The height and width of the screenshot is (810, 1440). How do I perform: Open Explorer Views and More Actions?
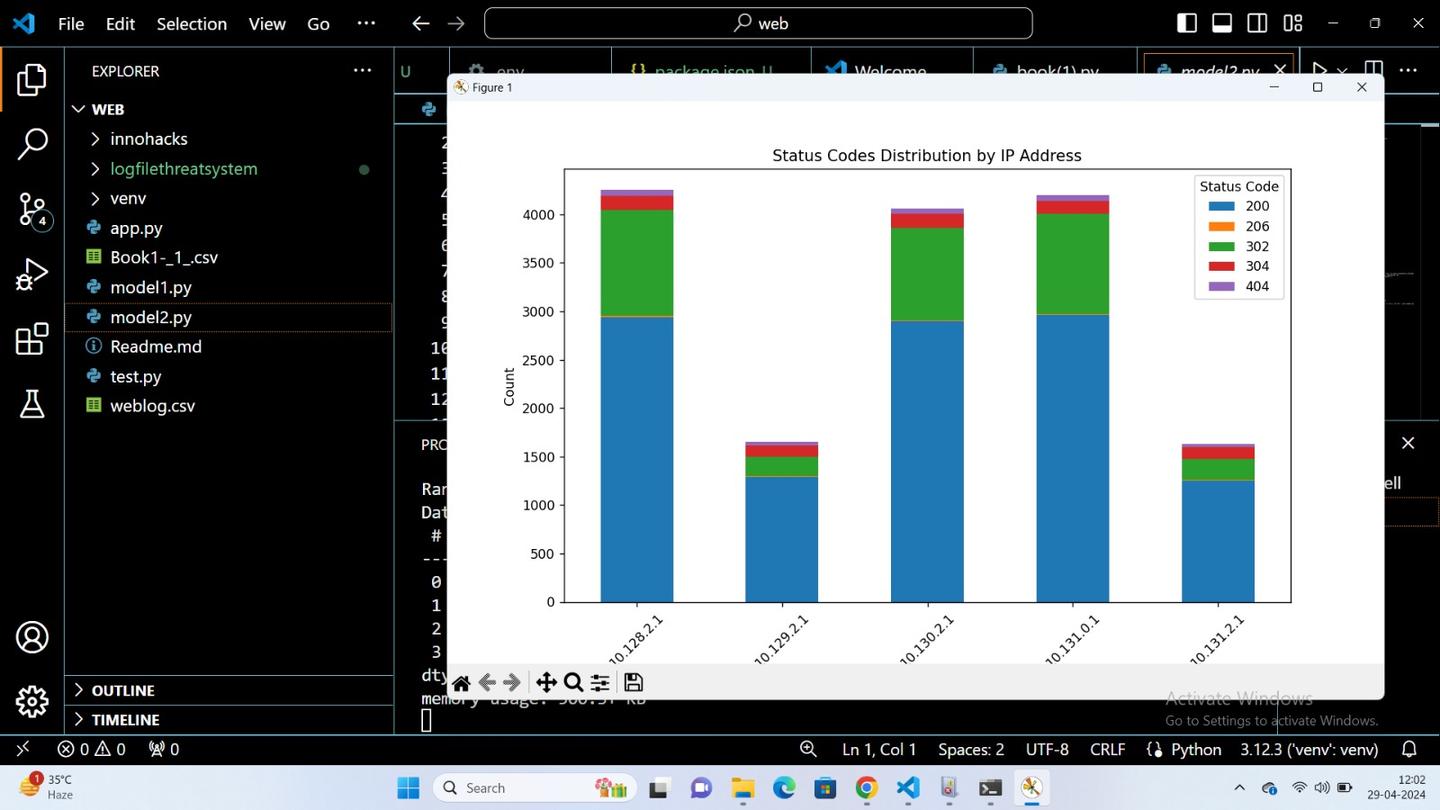click(362, 71)
